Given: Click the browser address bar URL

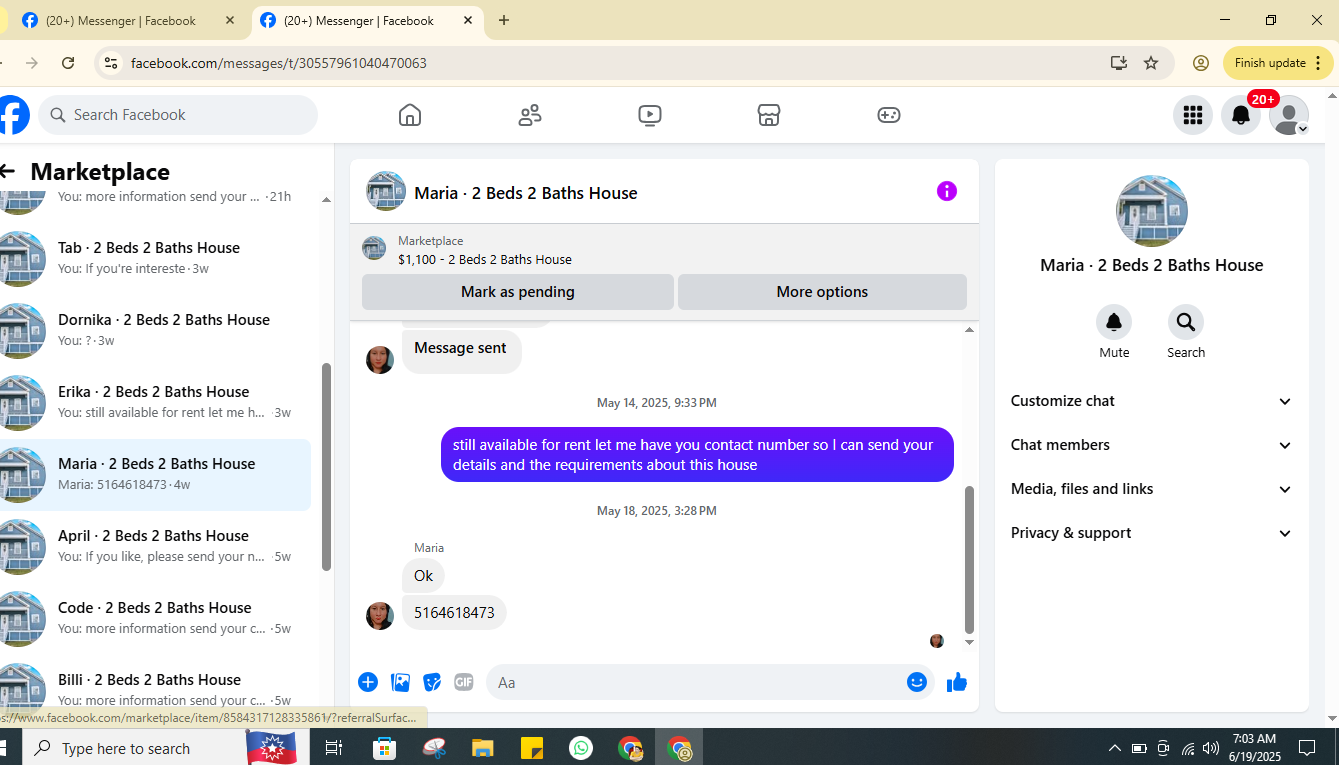Looking at the screenshot, I should [279, 63].
